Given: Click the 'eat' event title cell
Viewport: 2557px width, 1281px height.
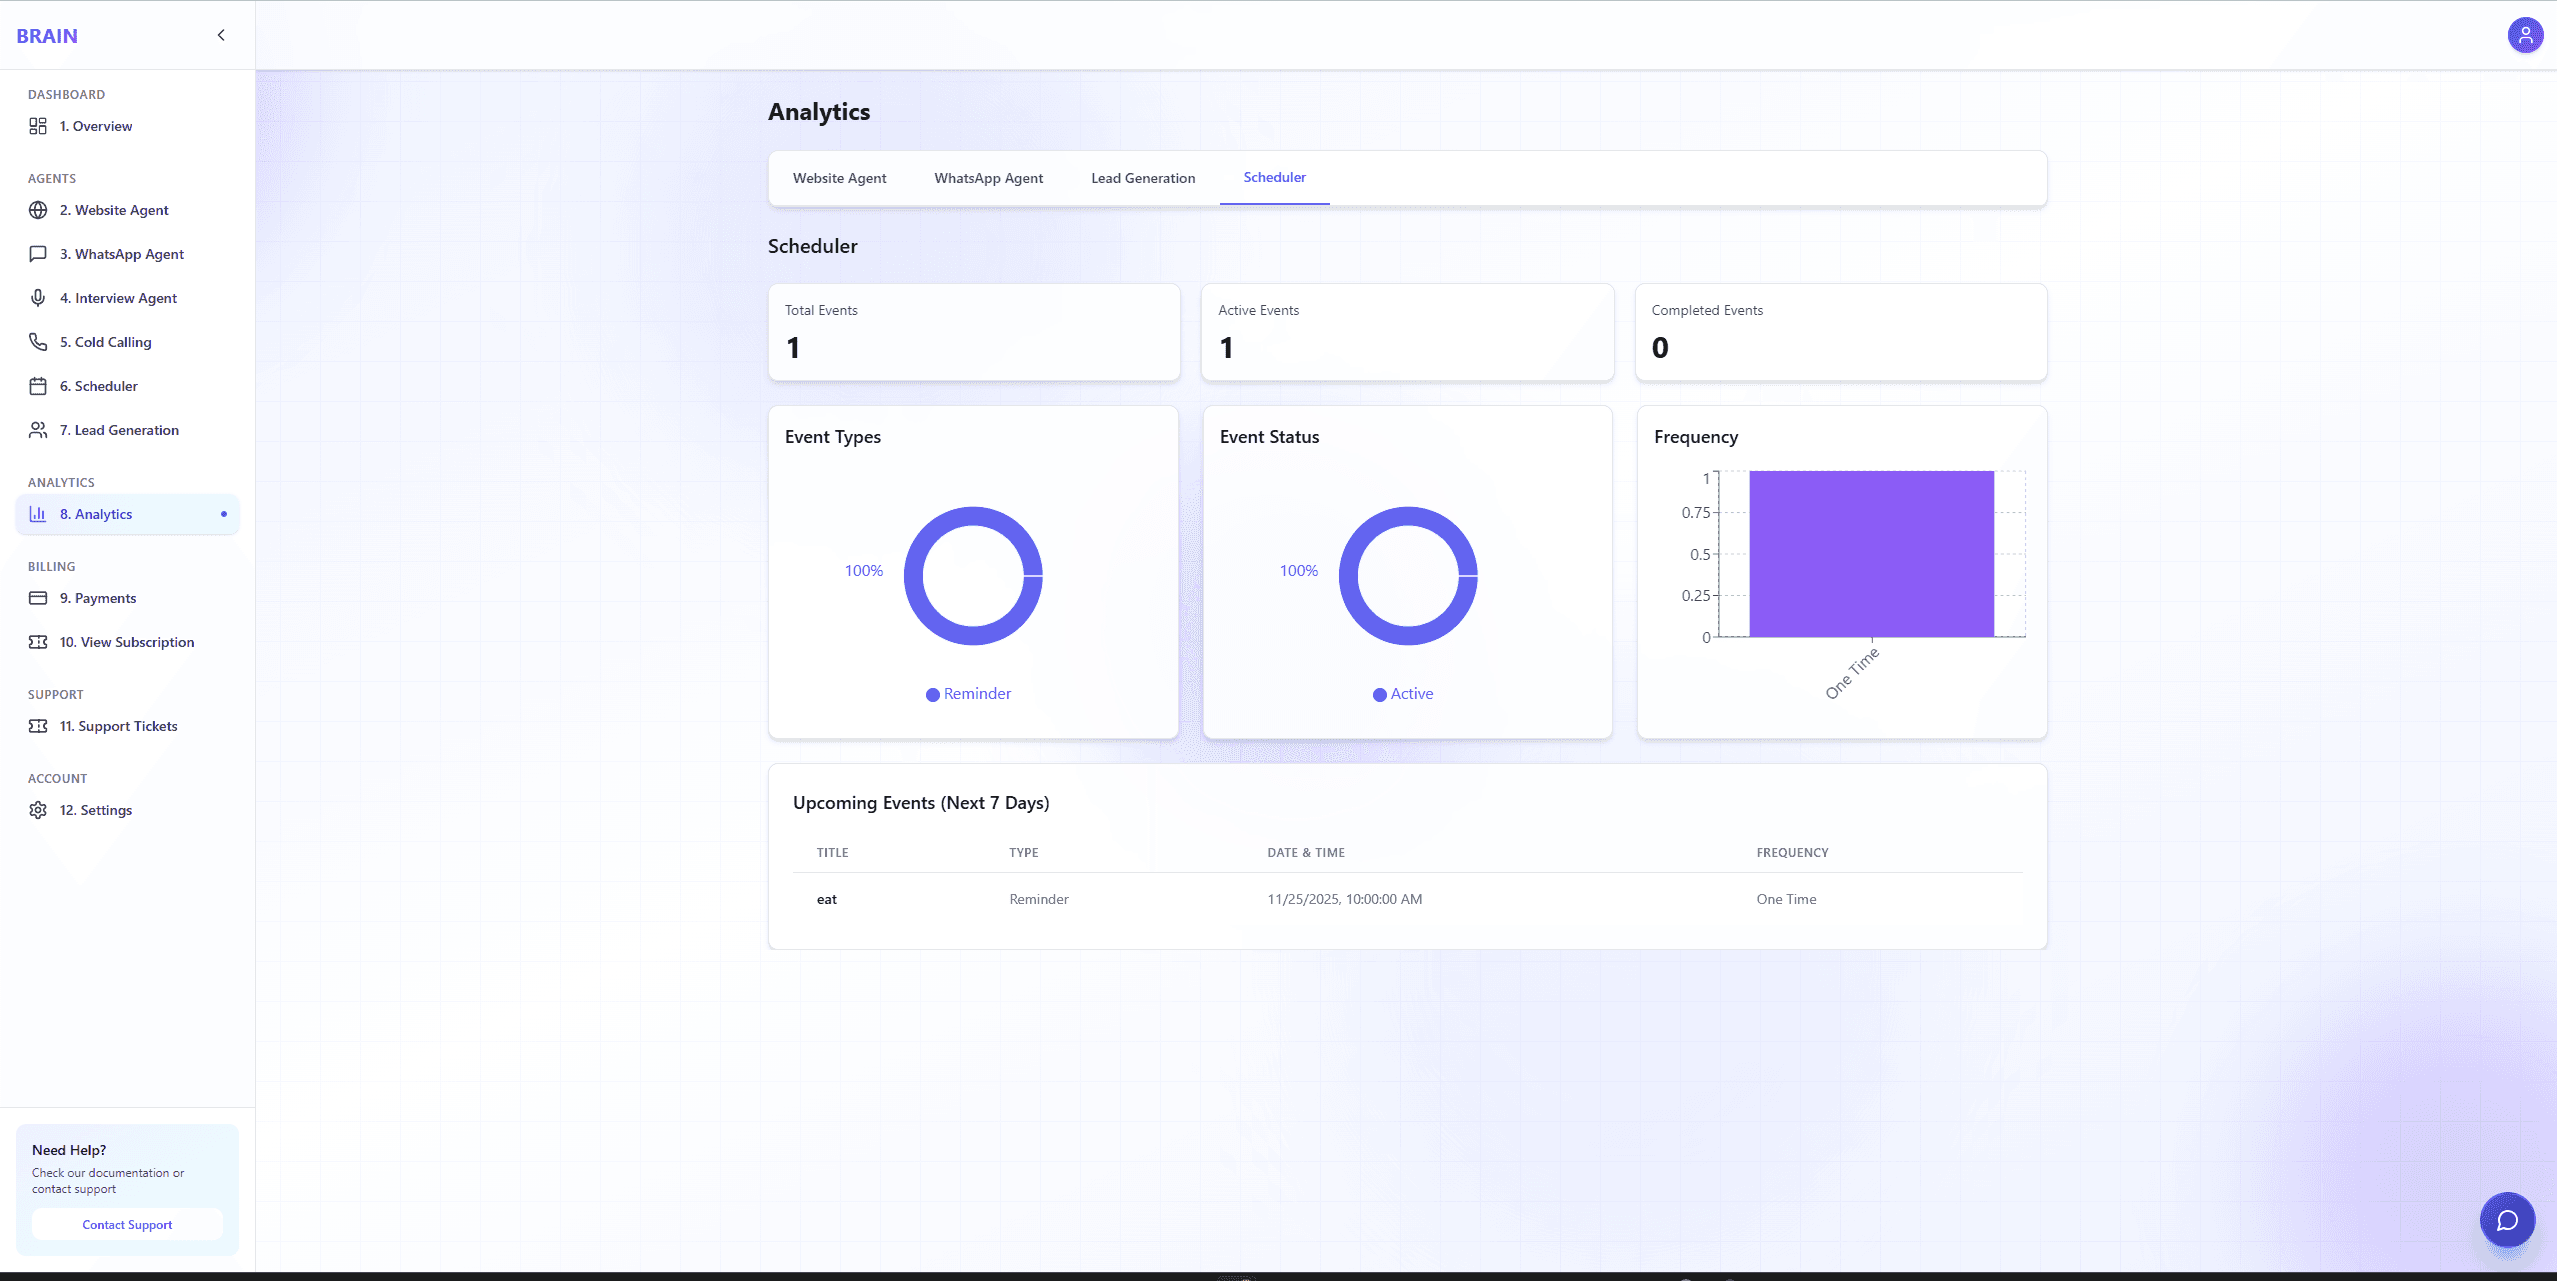Looking at the screenshot, I should 826,899.
